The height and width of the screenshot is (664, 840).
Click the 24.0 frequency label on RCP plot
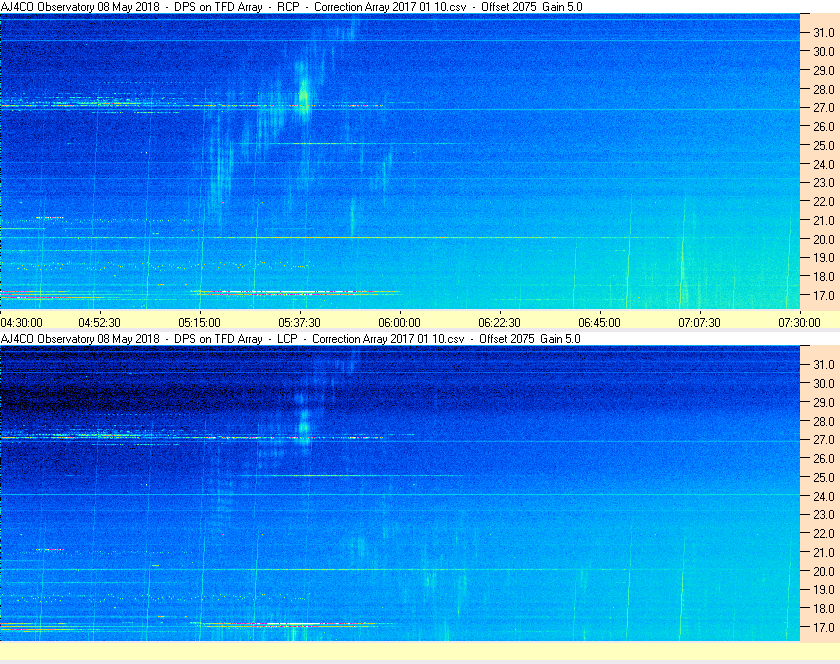(824, 164)
